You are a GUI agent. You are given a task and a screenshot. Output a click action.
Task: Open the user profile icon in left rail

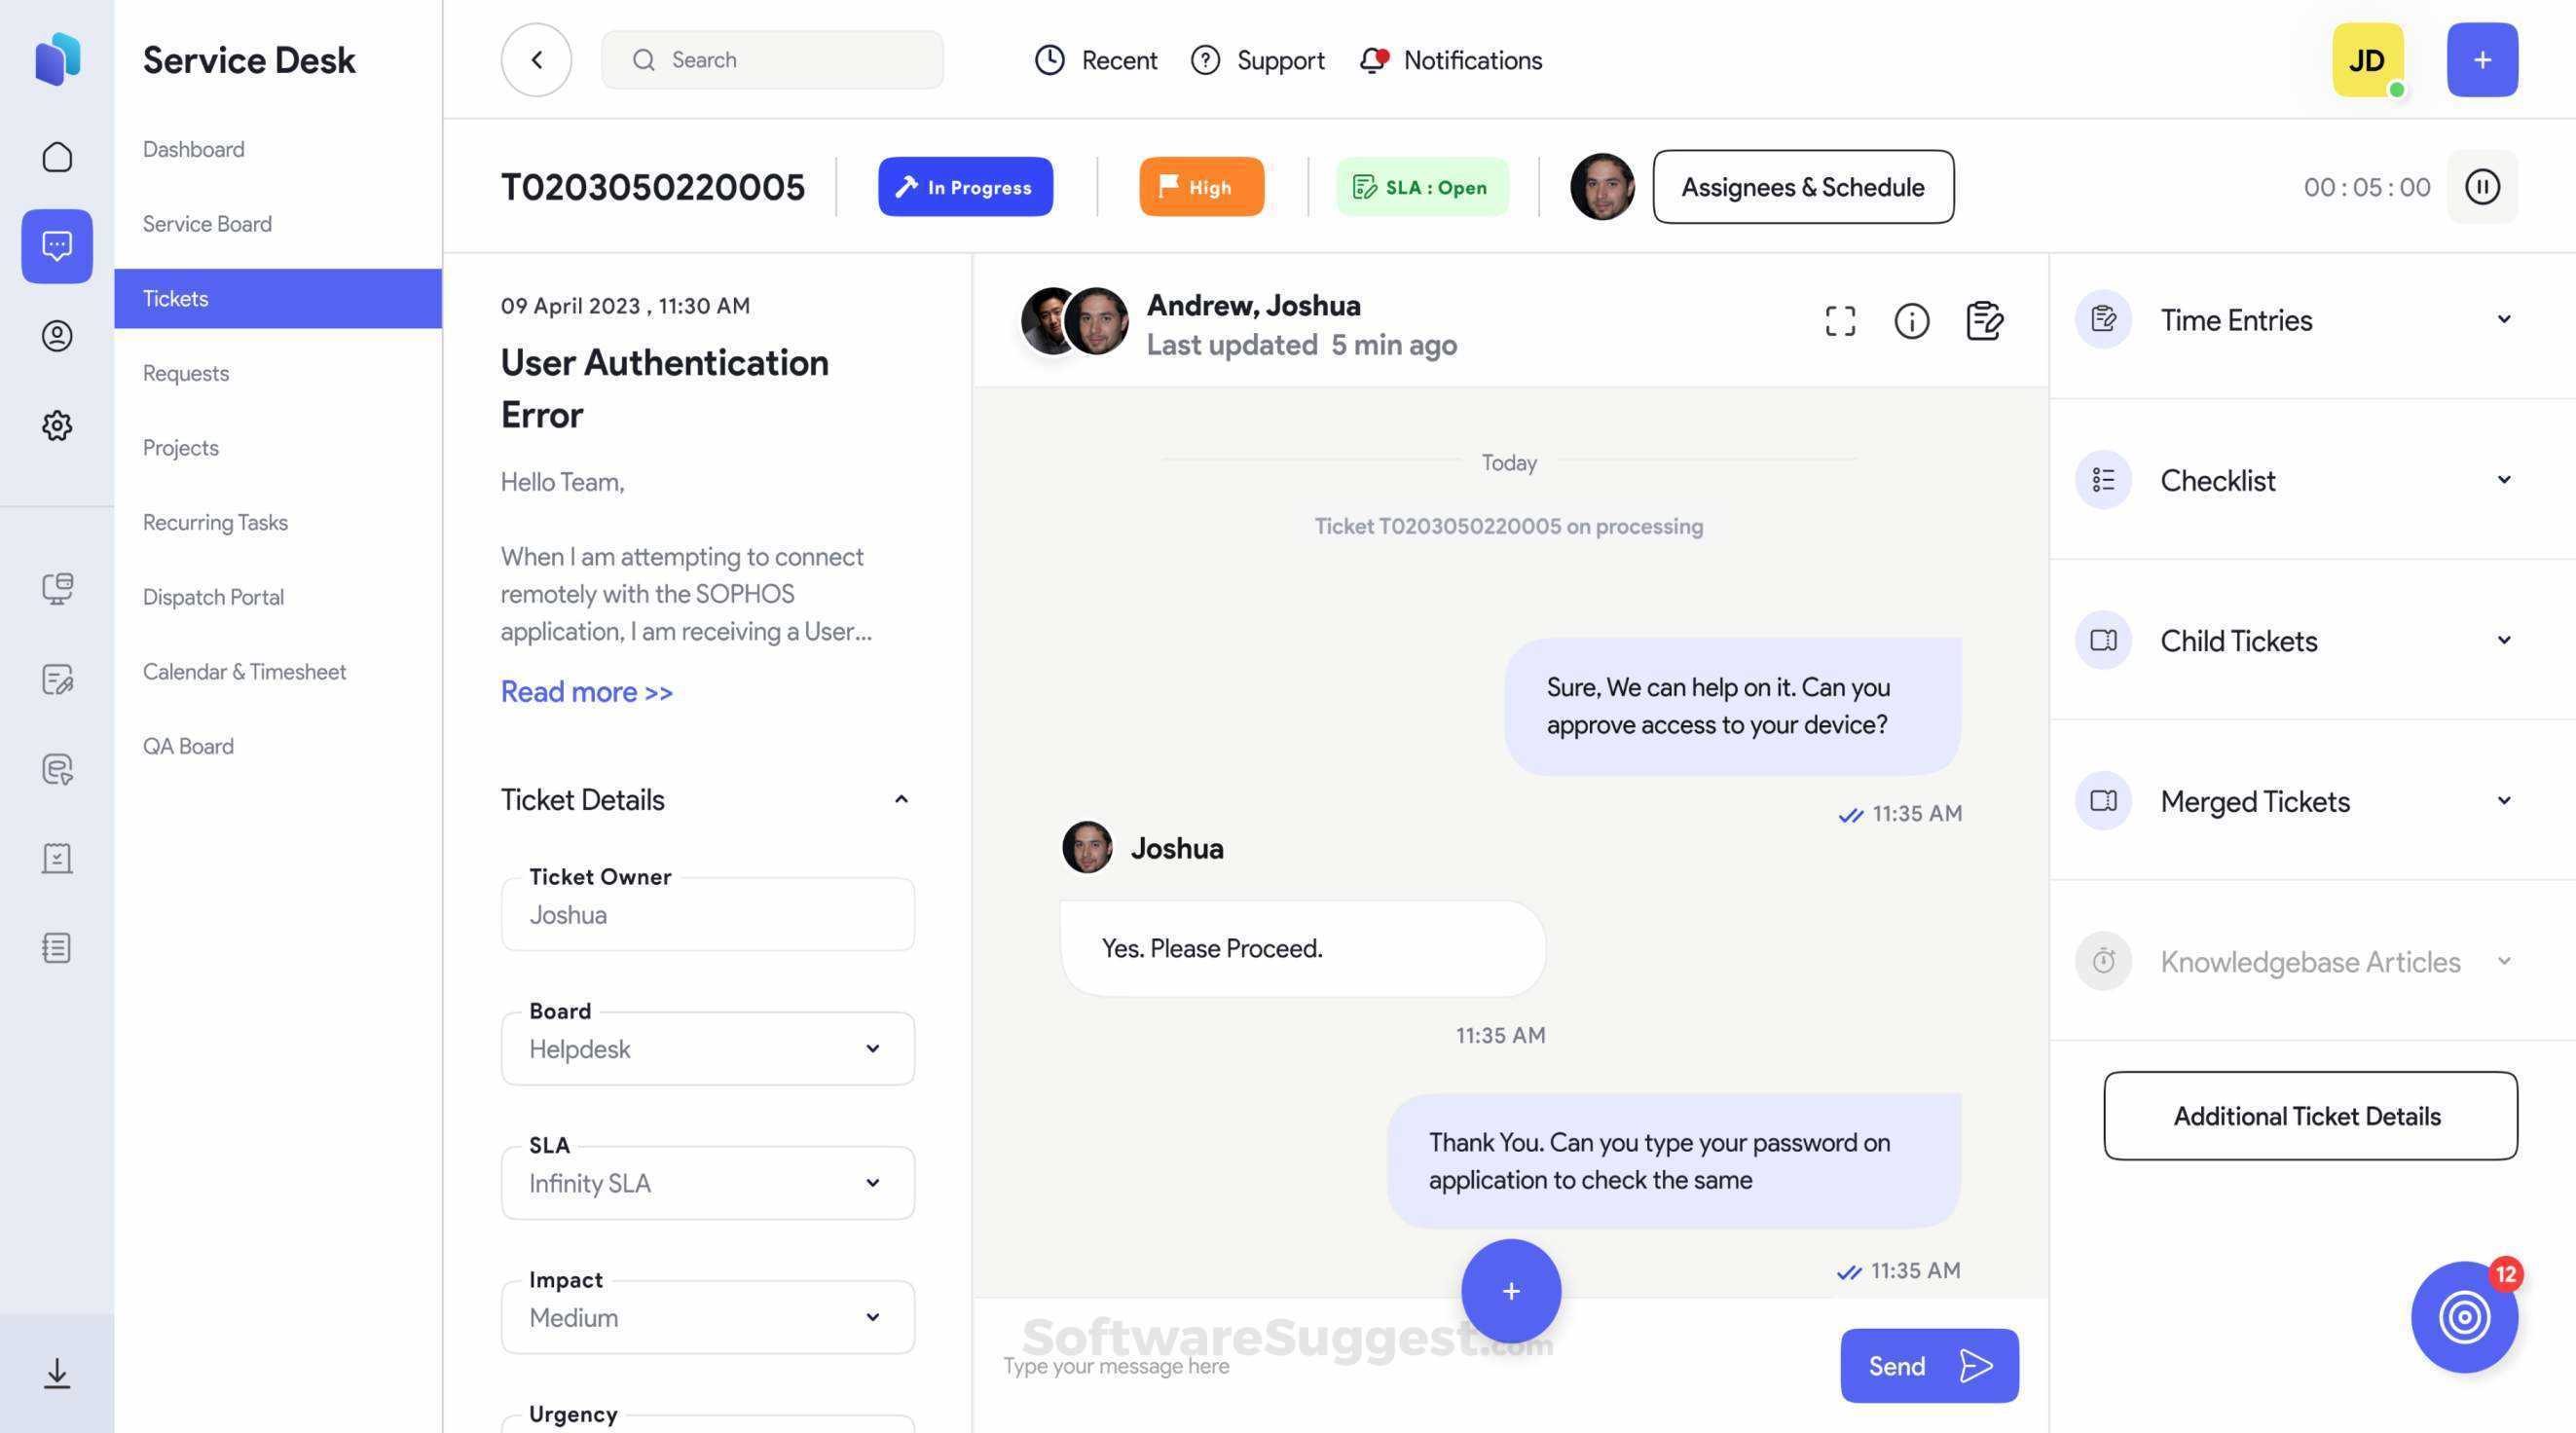[57, 335]
